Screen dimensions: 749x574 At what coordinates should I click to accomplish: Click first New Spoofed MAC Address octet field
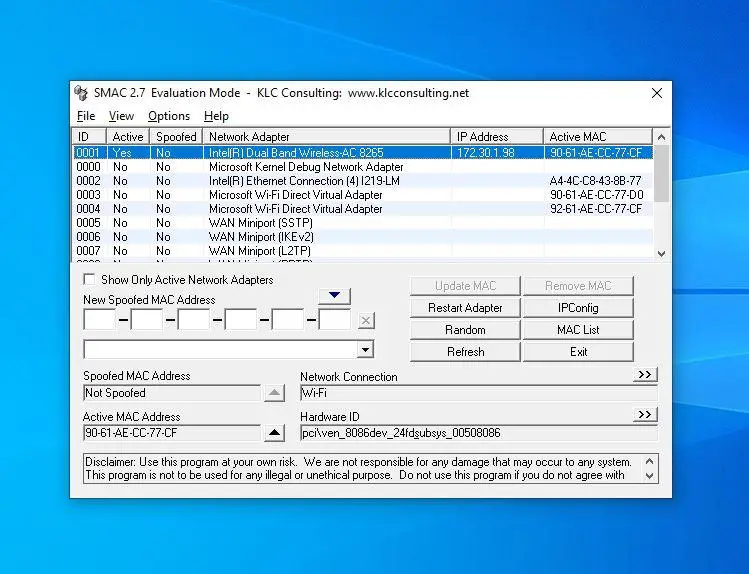(100, 320)
